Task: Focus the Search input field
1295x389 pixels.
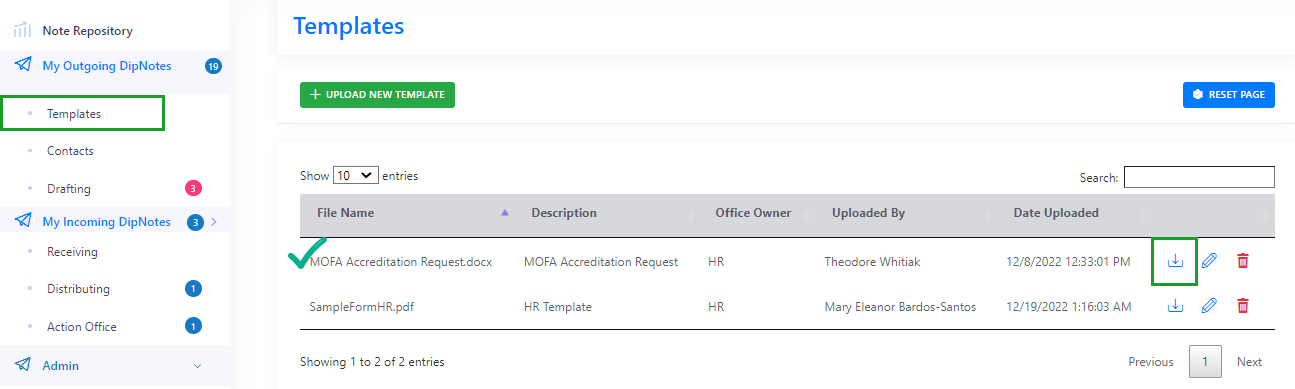Action: coord(1199,177)
